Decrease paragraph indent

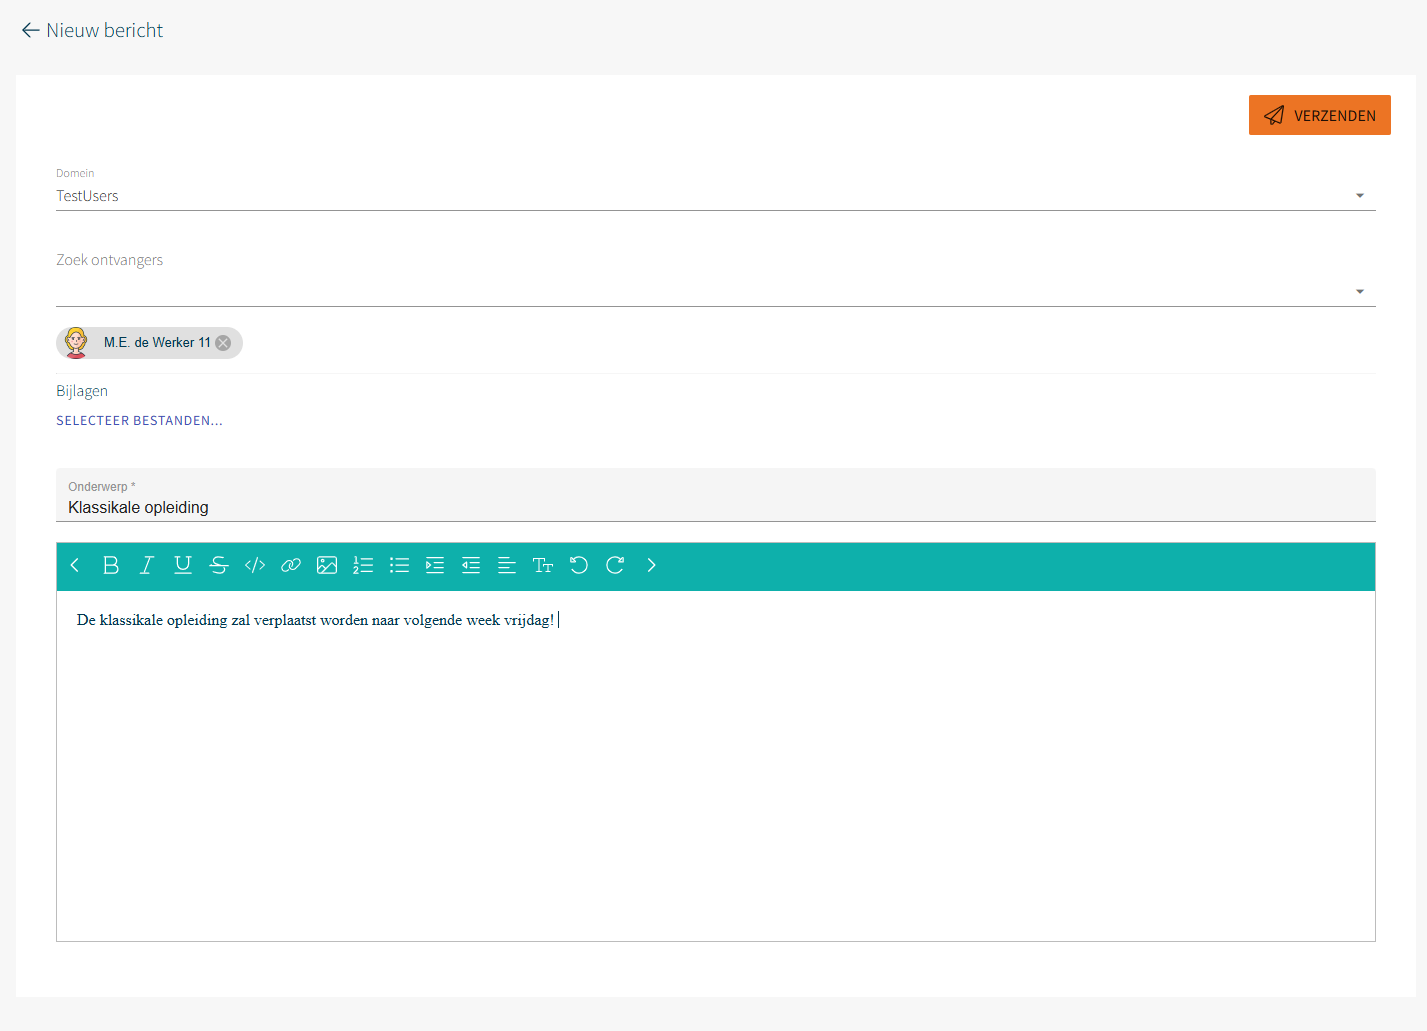(471, 565)
